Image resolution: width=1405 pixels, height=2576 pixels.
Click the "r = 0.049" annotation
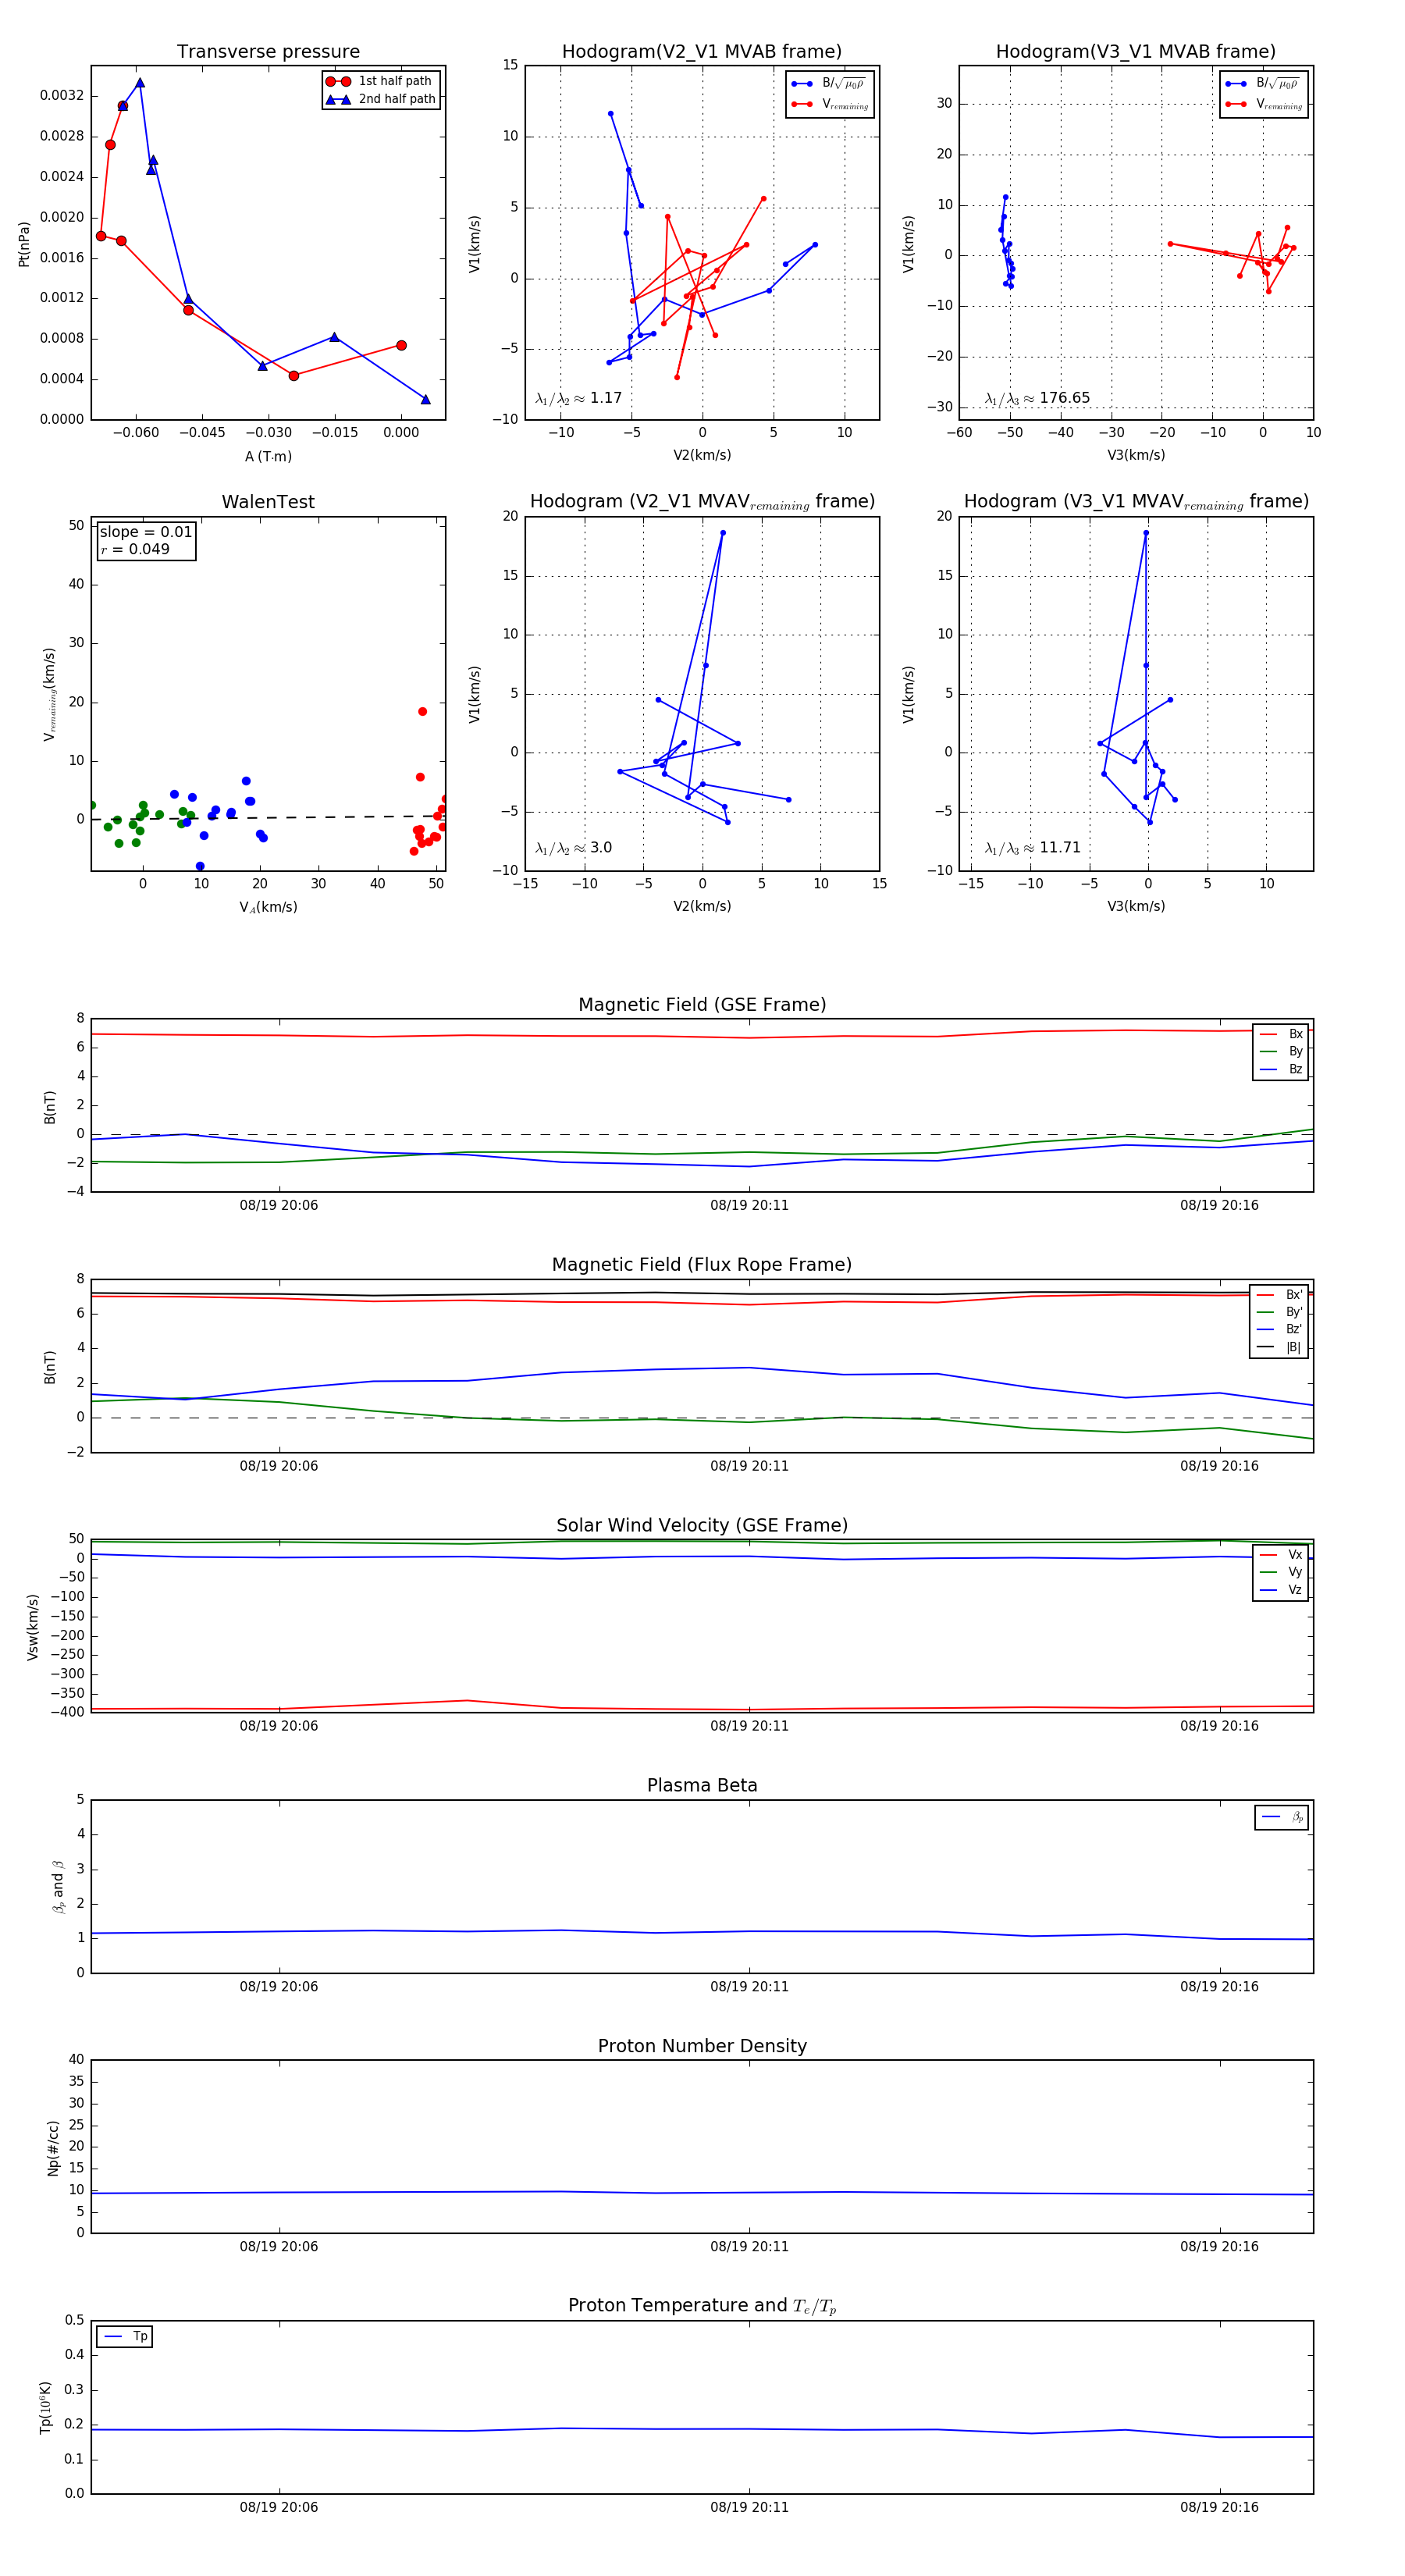point(135,549)
